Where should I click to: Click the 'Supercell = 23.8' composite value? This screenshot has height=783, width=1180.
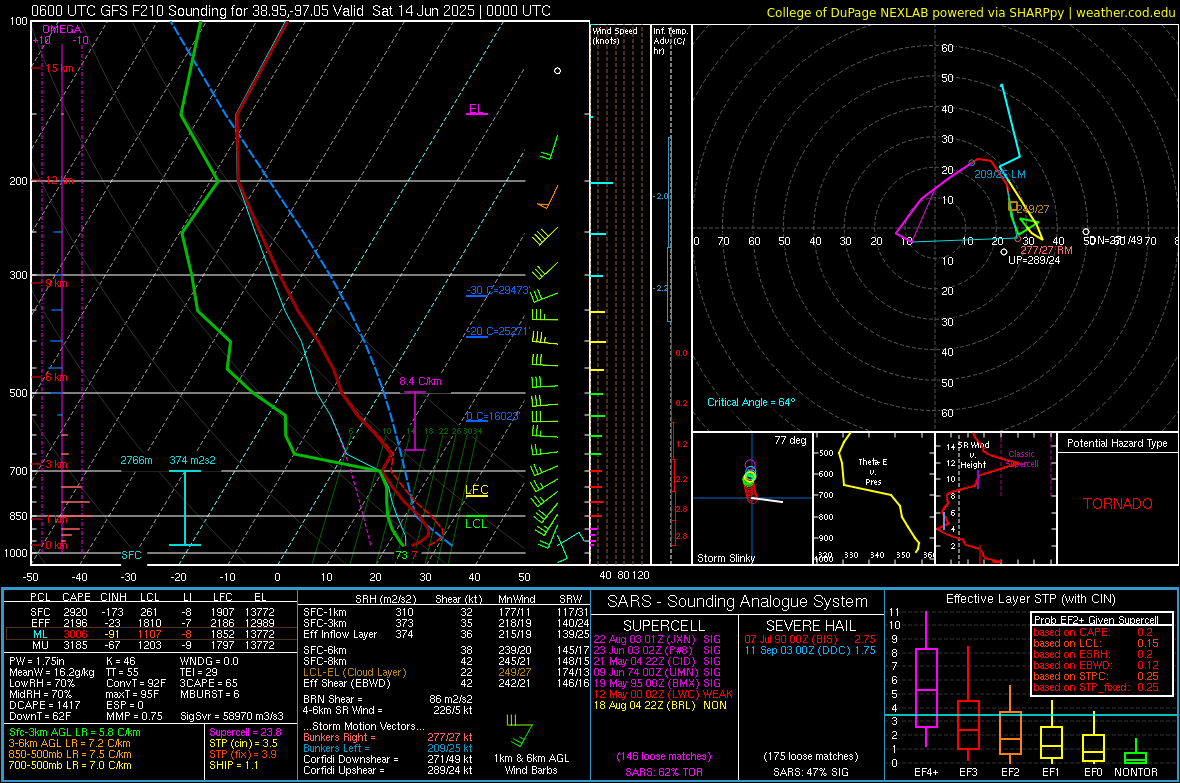tap(245, 733)
